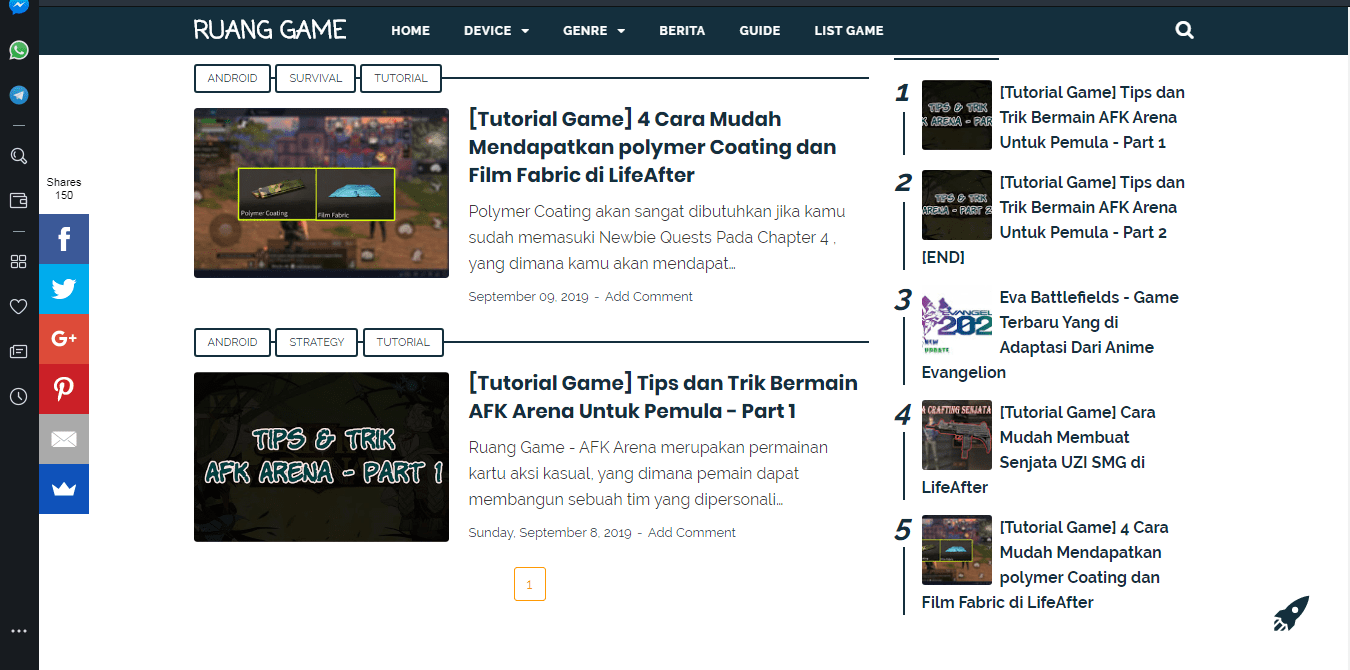Open popular post 2 AFK Arena Part 2 title
Image resolution: width=1350 pixels, height=670 pixels.
(1054, 220)
